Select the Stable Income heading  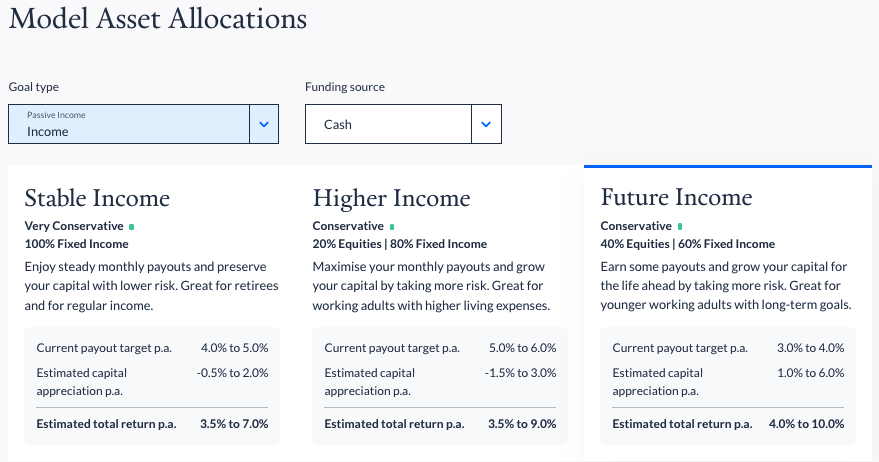point(97,198)
